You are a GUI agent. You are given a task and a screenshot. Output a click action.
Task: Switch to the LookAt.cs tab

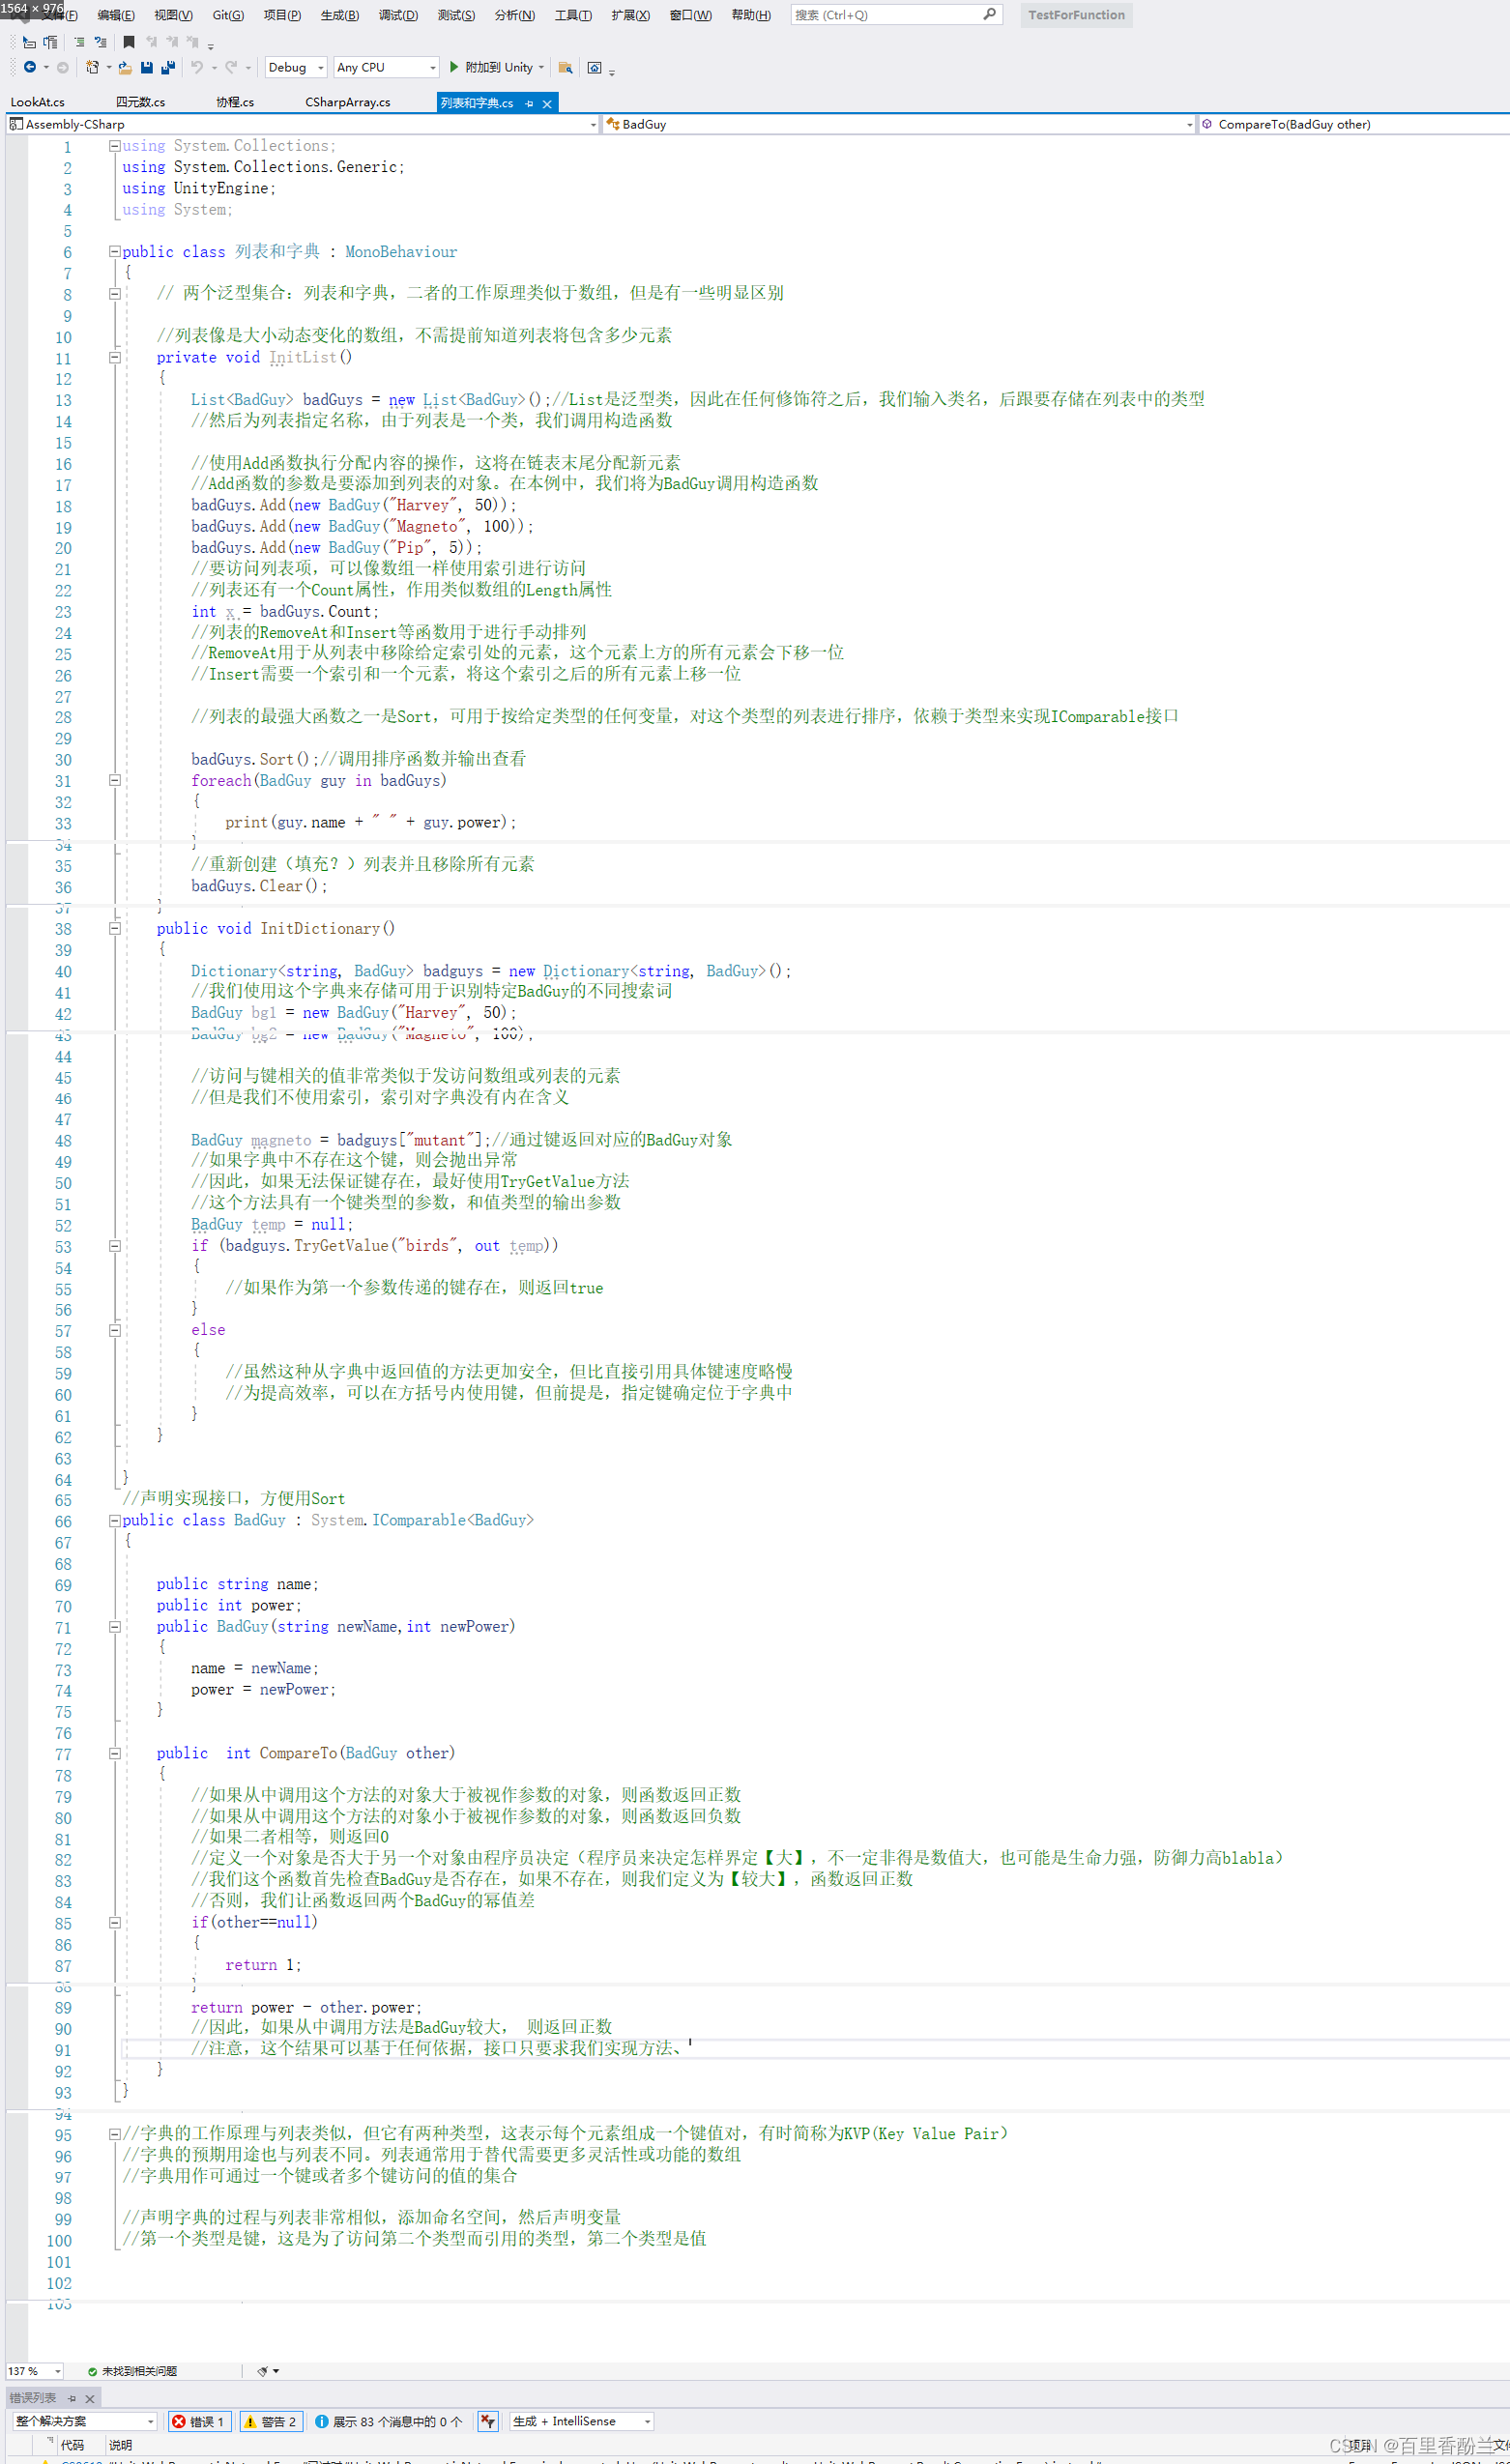[x=38, y=102]
